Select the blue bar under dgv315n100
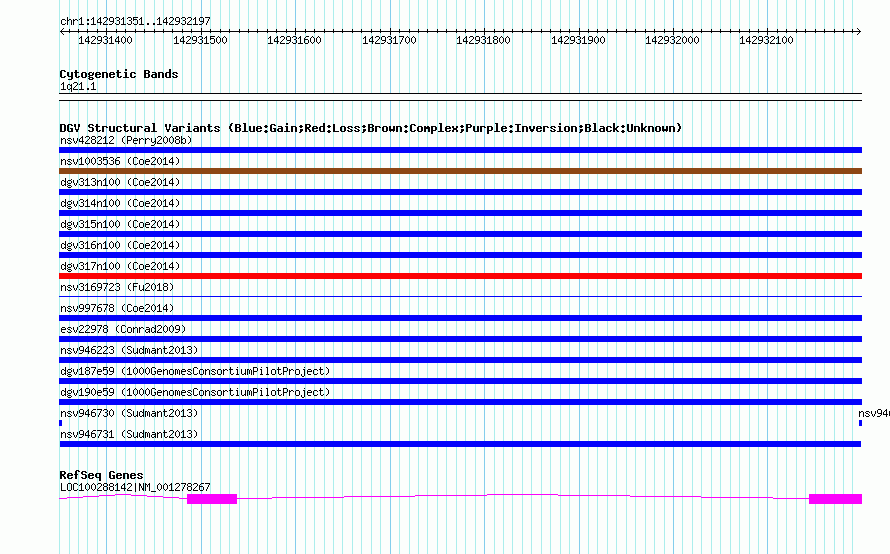 point(460,234)
